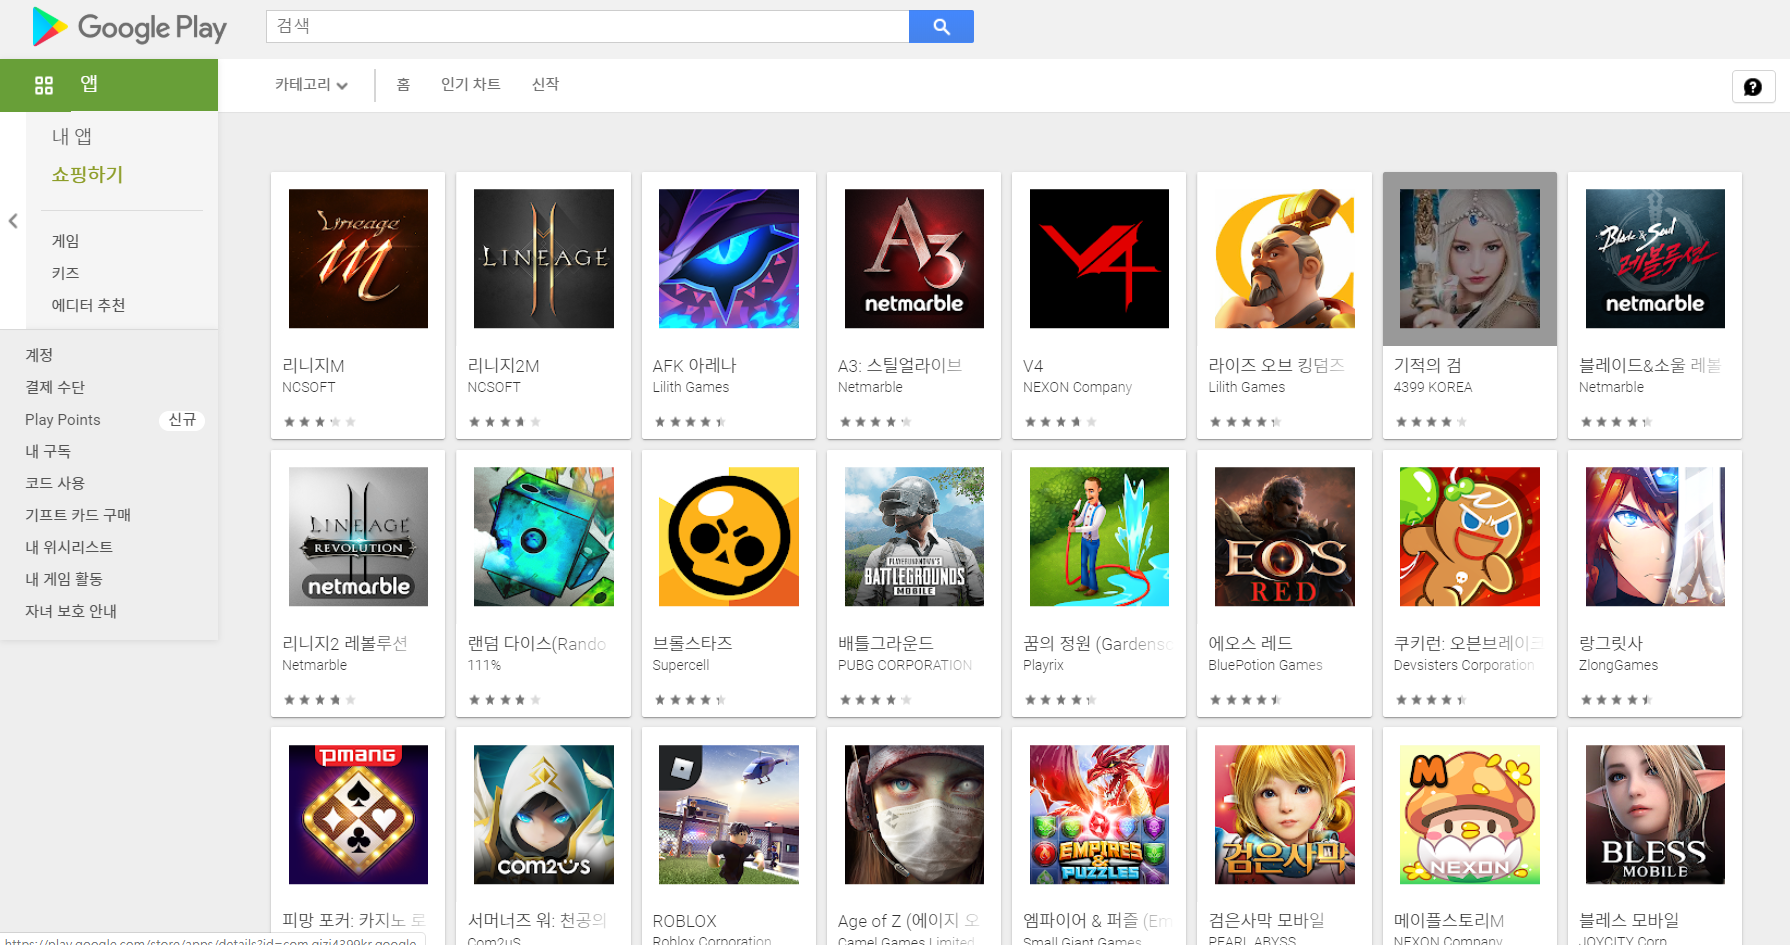Click the Supercell developer name
1790x945 pixels.
click(681, 665)
